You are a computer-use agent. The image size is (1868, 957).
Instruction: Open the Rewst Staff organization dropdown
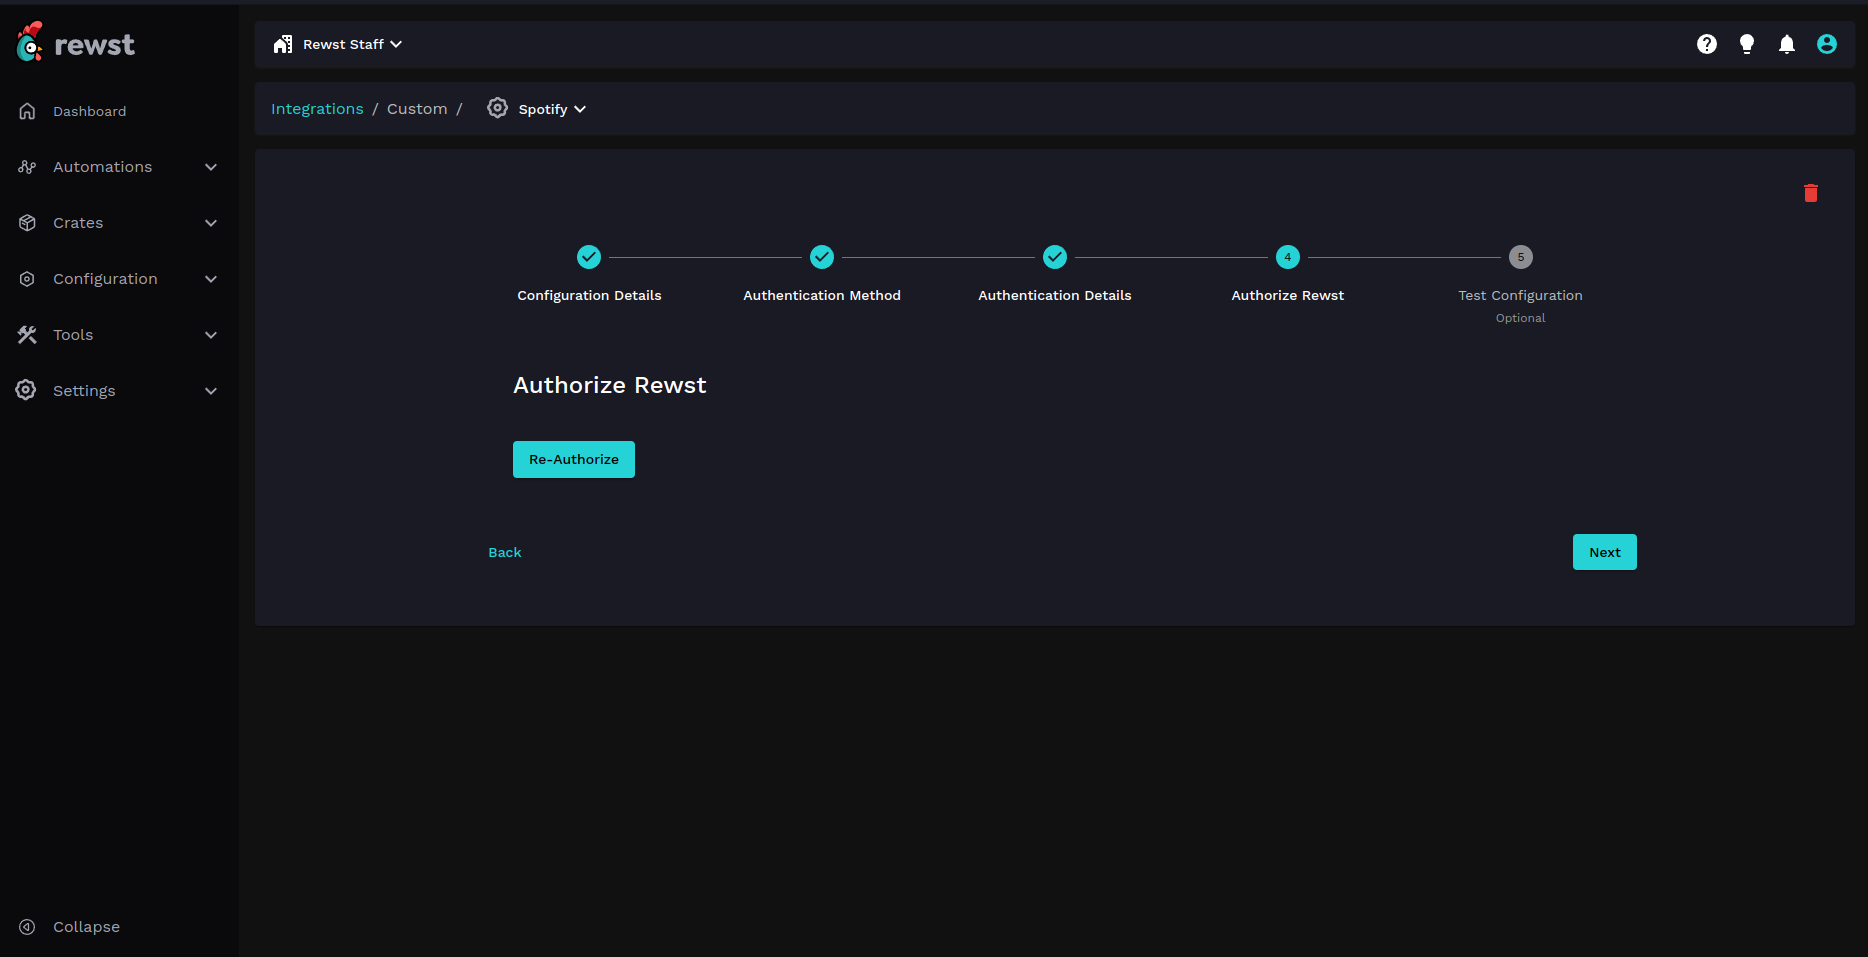click(338, 44)
